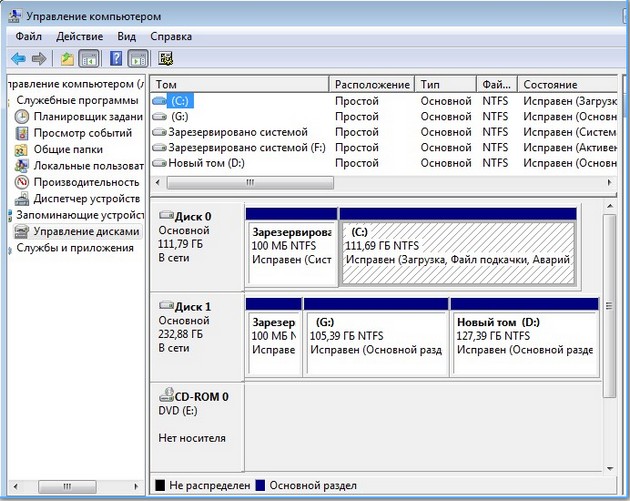This screenshot has height=501, width=630.
Task: Open the Действие menu
Action: pyautogui.click(x=79, y=36)
